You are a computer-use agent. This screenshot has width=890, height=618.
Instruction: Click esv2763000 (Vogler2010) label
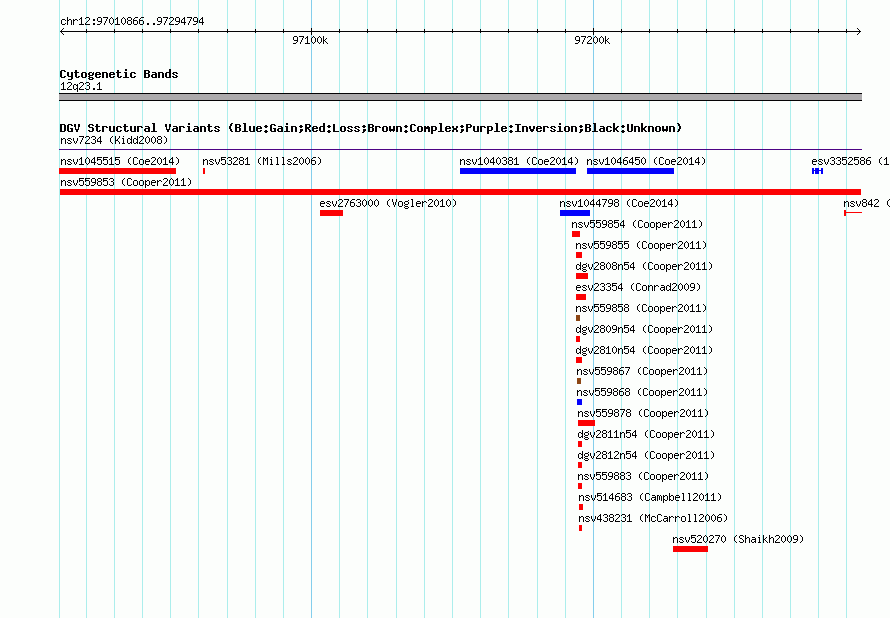tap(388, 203)
